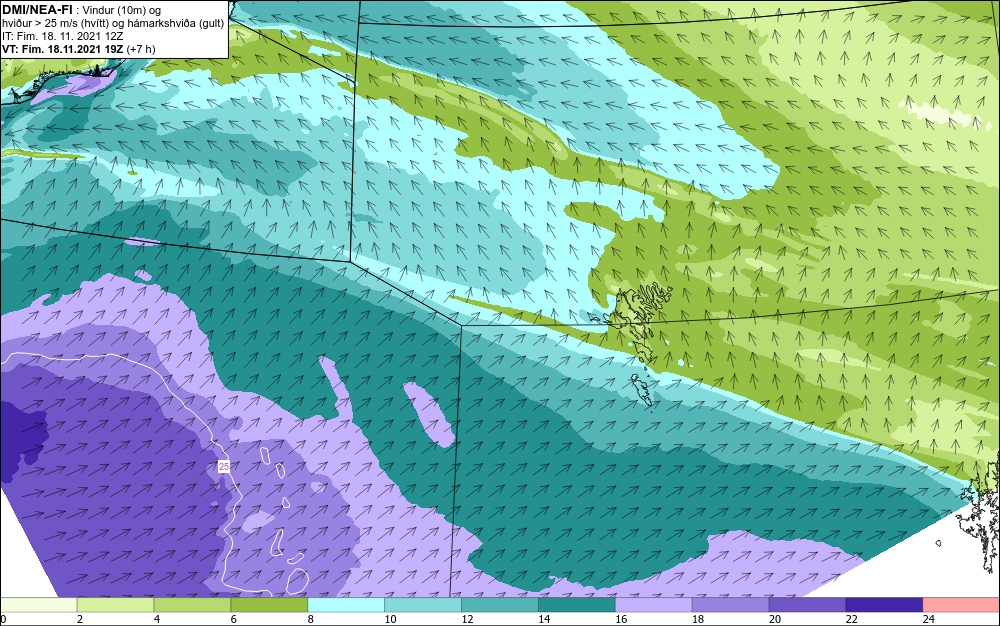
Task: Click the southernmost Faroe island outline
Action: [x=641, y=390]
